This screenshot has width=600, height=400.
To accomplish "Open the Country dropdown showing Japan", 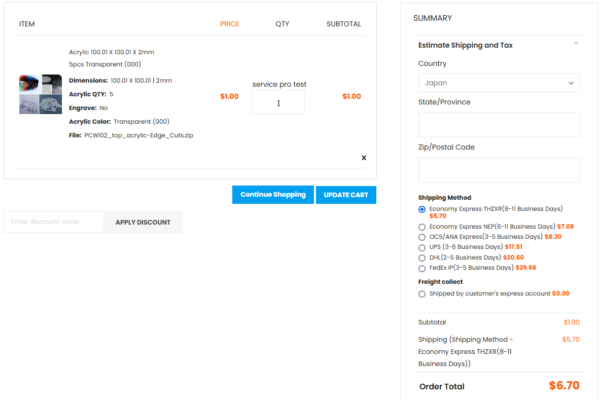I will [498, 83].
